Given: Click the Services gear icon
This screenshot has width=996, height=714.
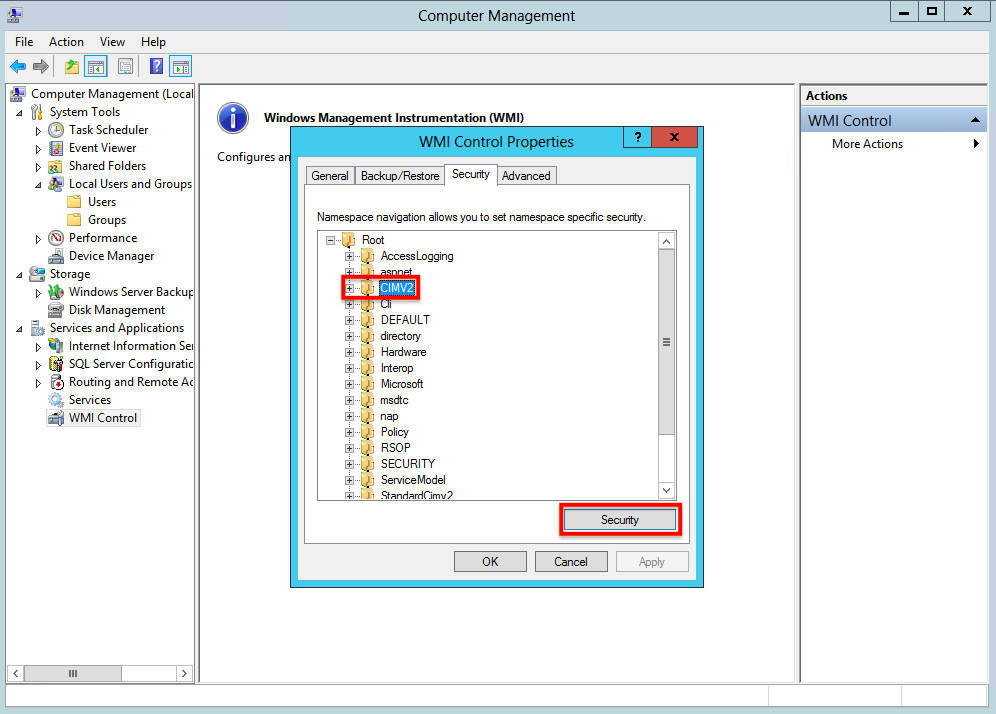Looking at the screenshot, I should point(57,400).
